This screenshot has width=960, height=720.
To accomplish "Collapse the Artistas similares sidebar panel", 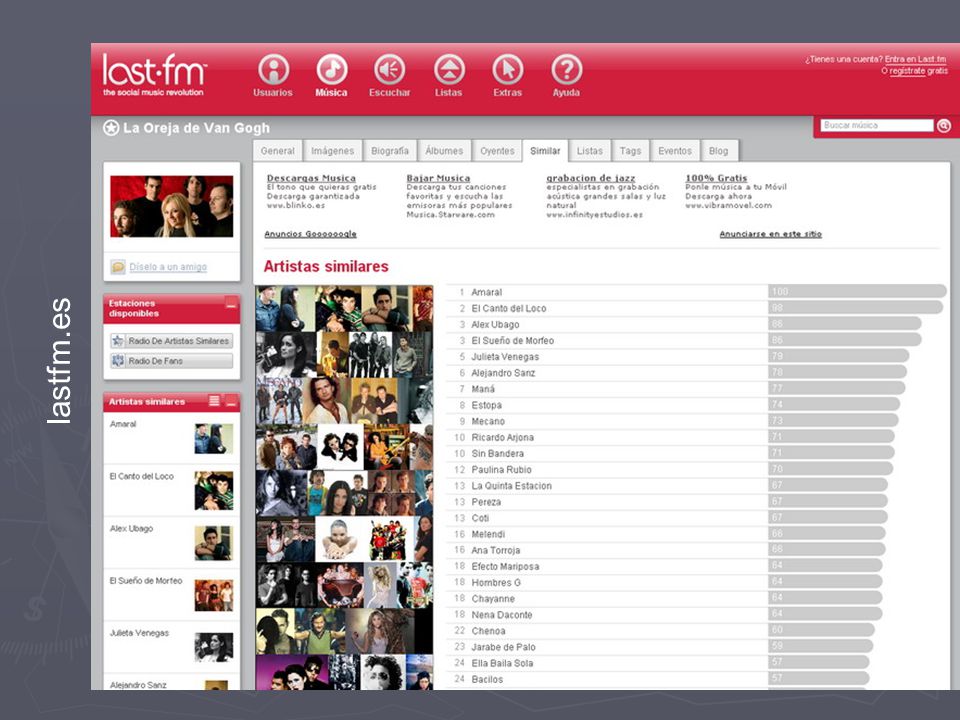I will coord(231,402).
